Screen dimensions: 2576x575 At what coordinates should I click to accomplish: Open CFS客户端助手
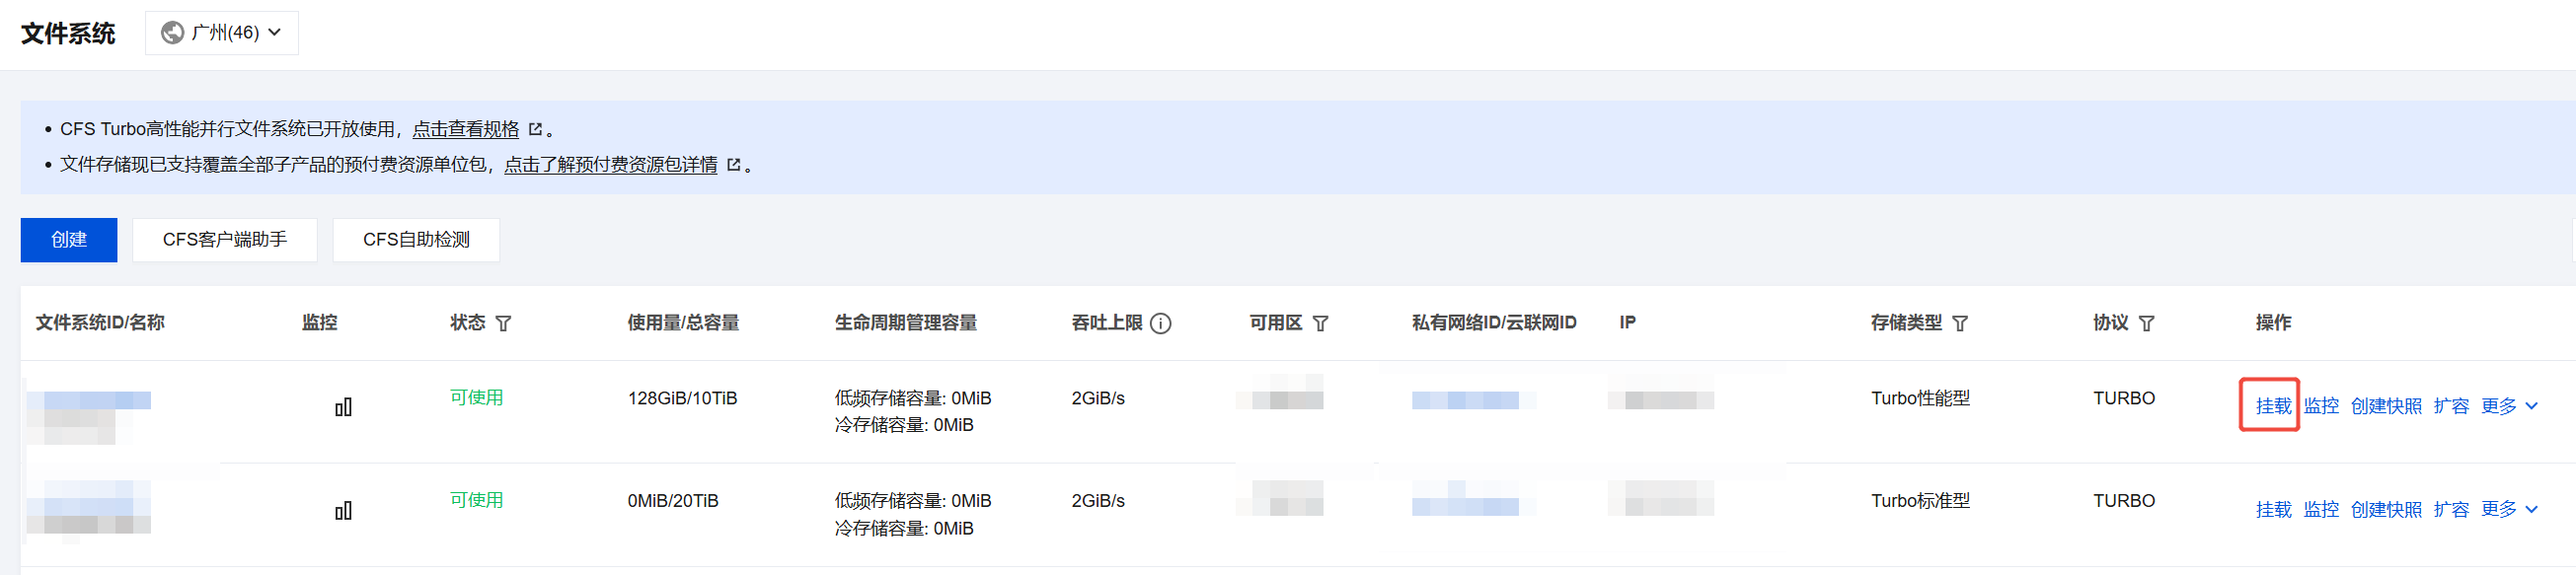(224, 240)
